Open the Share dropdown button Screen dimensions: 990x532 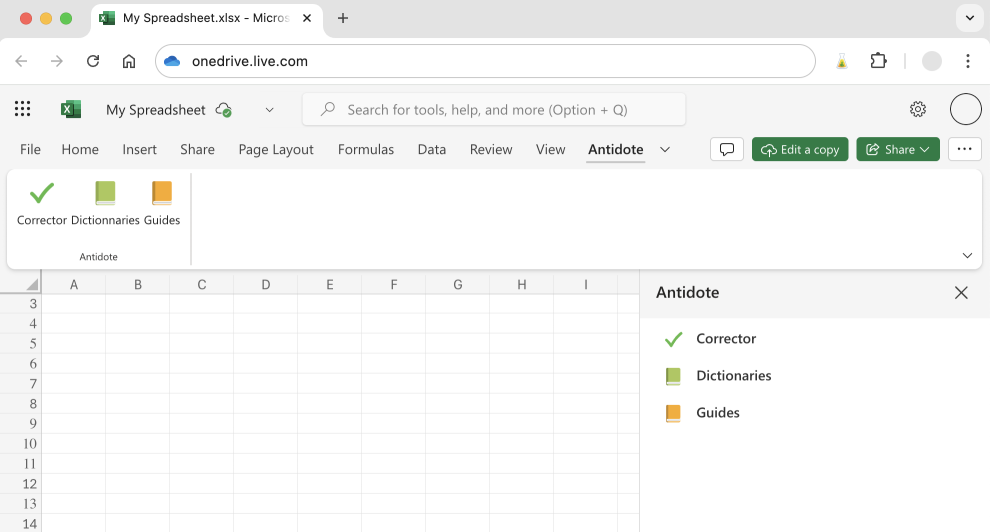[897, 149]
